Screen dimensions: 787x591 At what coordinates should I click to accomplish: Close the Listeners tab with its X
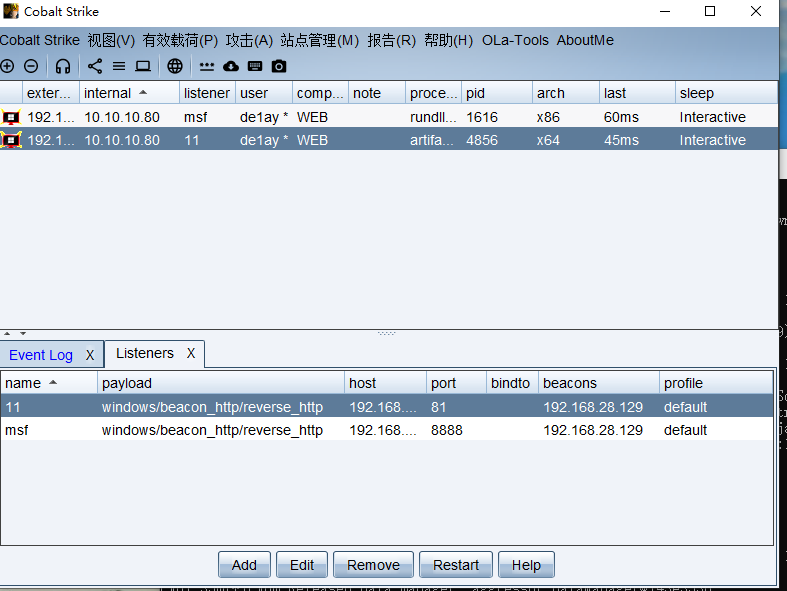[x=191, y=354]
